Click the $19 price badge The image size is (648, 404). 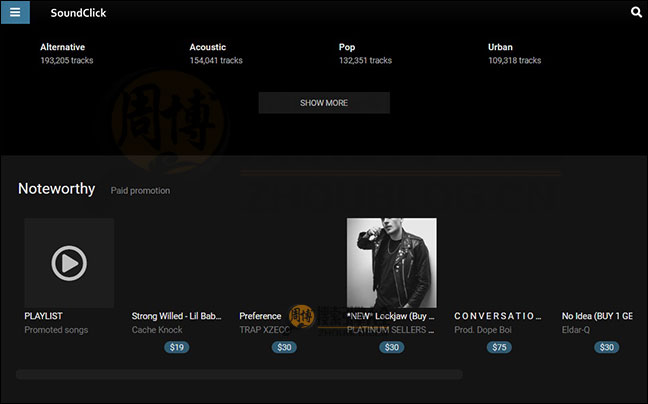pyautogui.click(x=176, y=347)
